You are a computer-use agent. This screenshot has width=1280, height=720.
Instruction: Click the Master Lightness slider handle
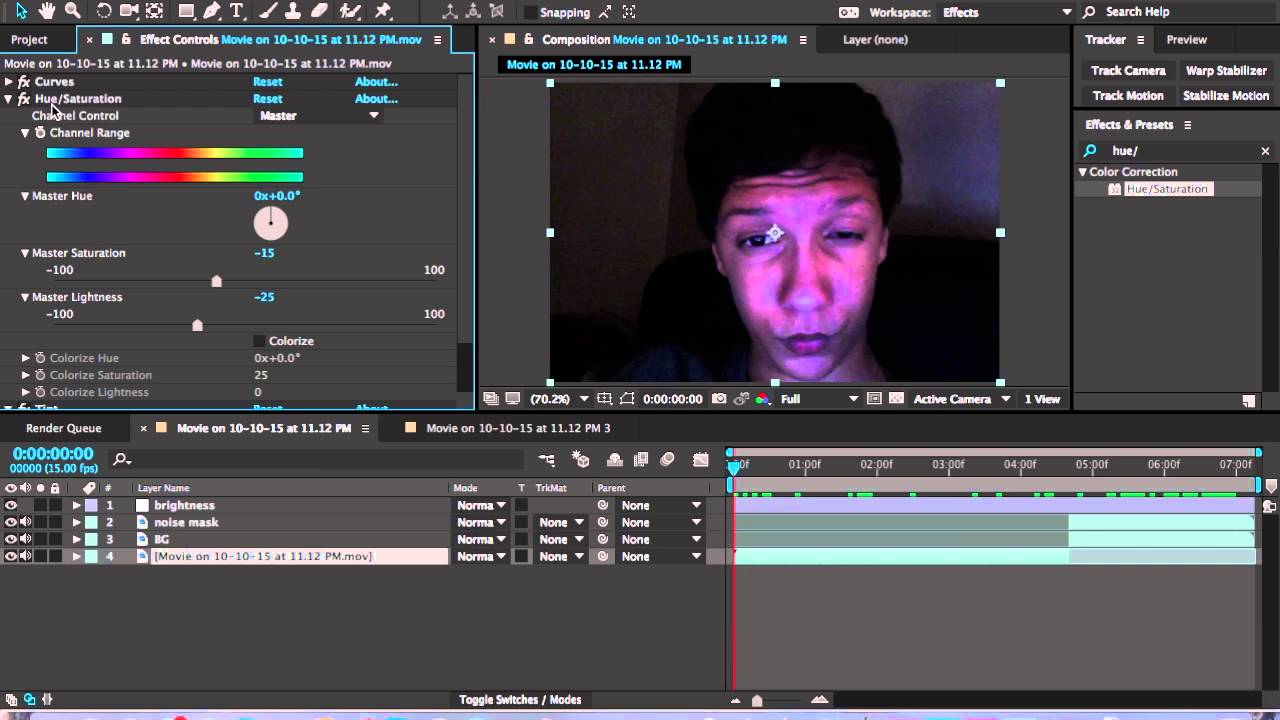197,325
